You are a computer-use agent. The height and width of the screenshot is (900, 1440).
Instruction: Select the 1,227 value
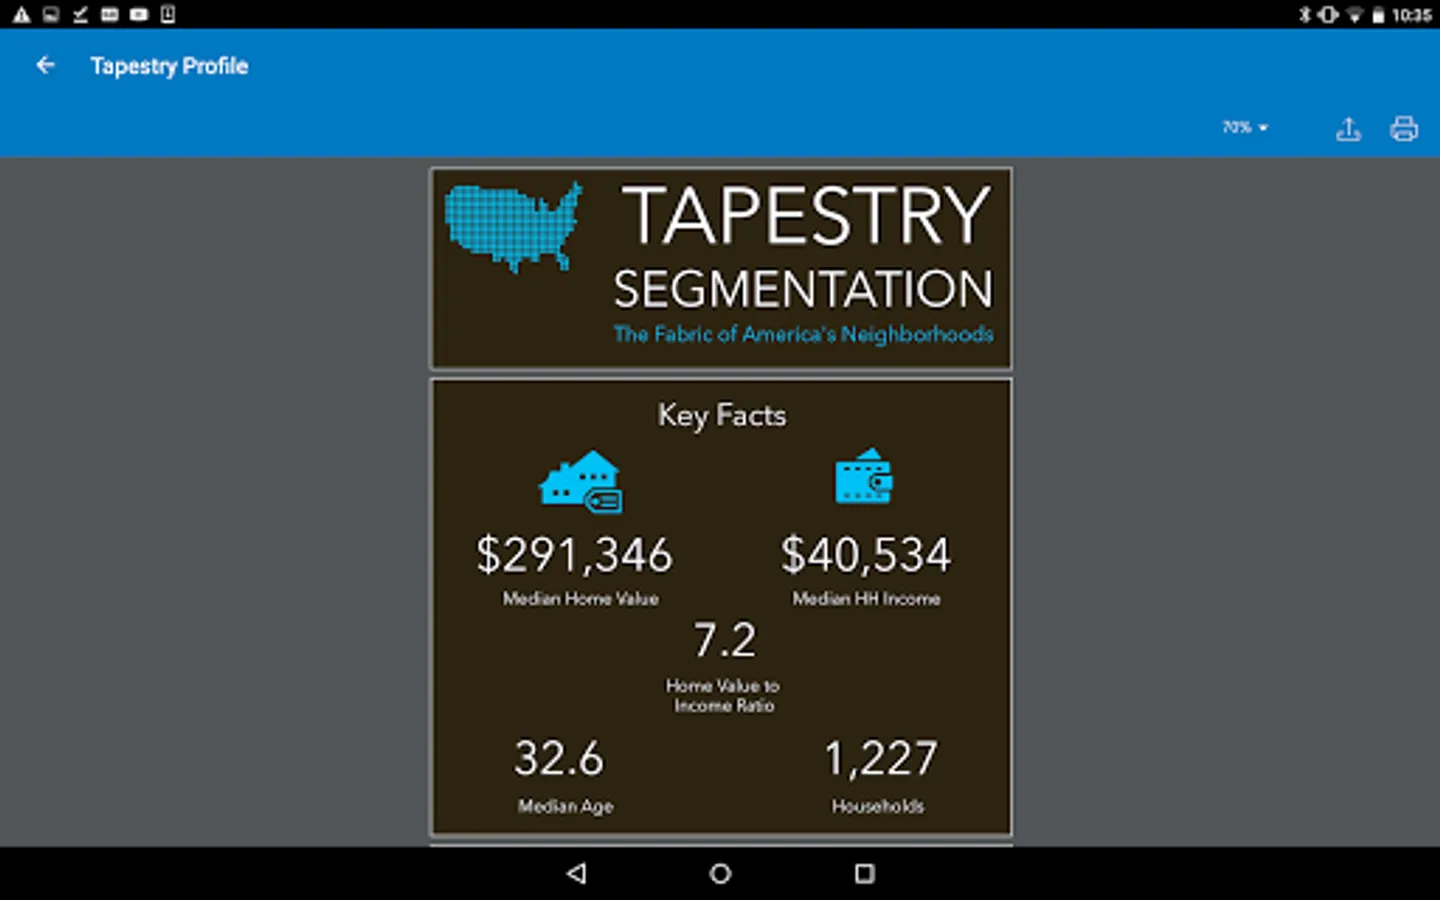coord(881,759)
